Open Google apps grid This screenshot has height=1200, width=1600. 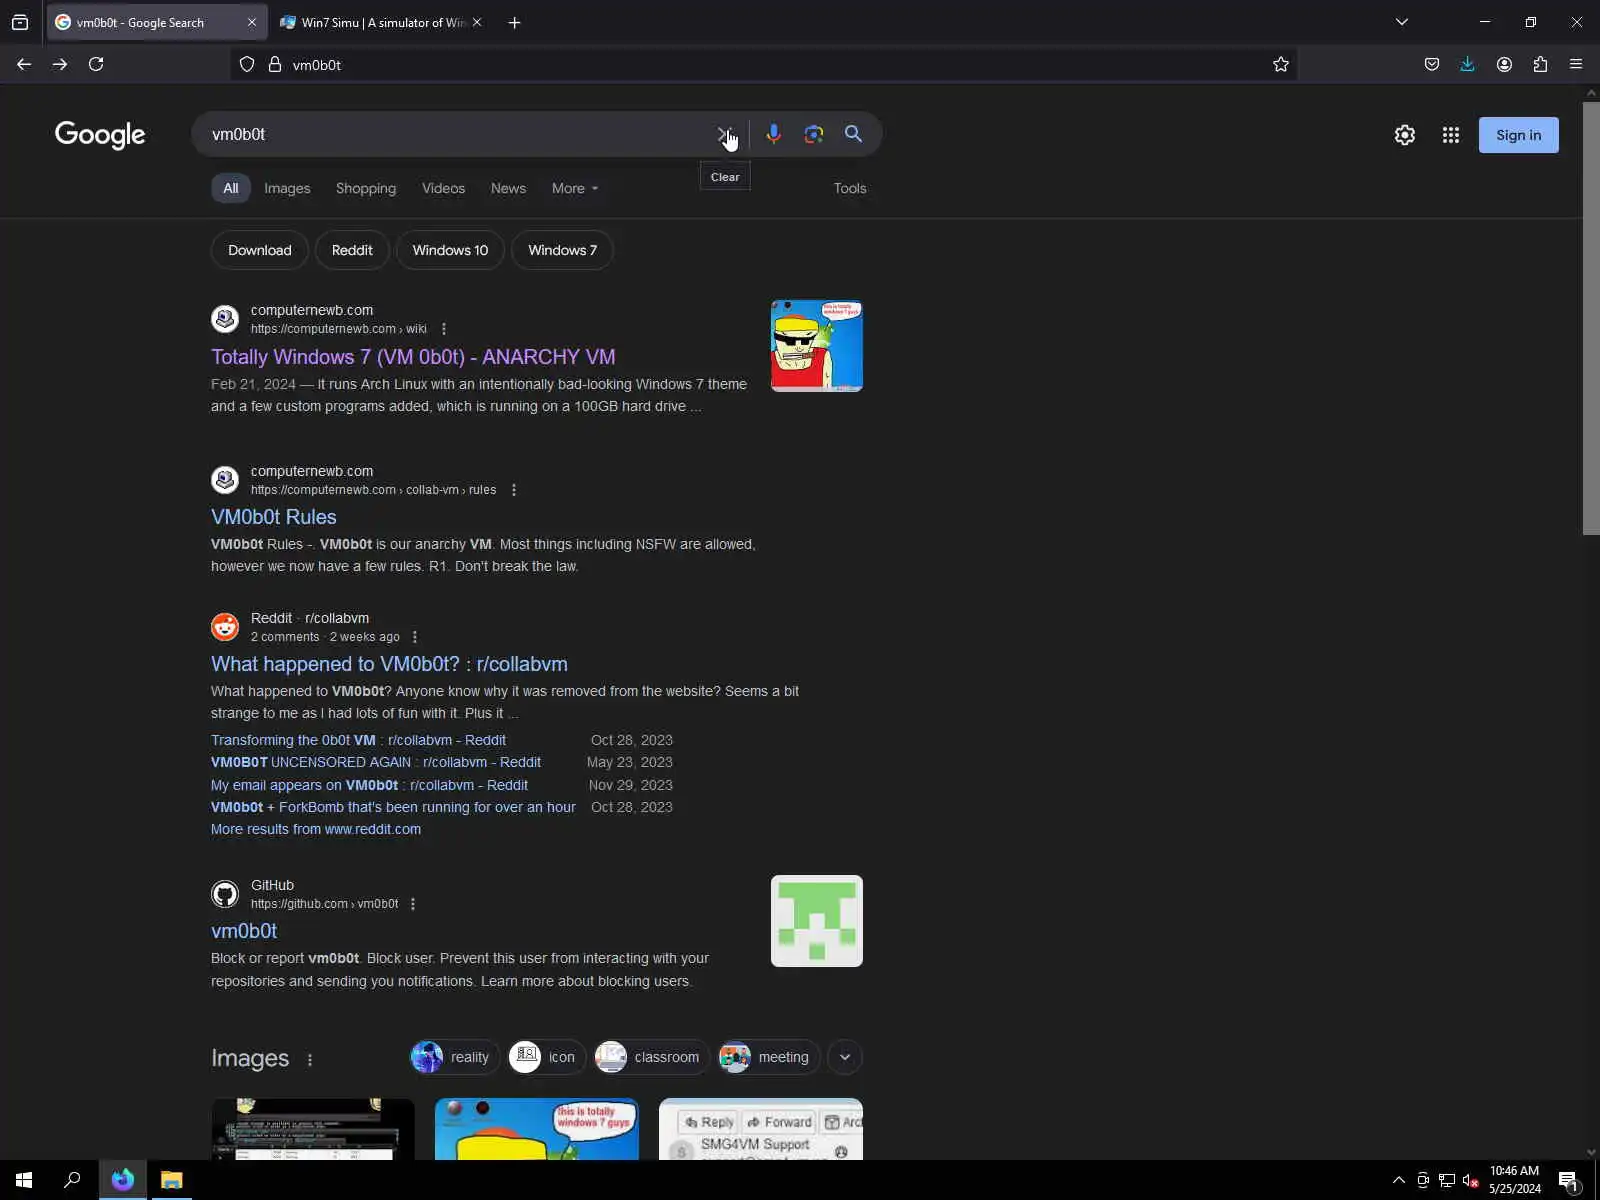(1451, 135)
